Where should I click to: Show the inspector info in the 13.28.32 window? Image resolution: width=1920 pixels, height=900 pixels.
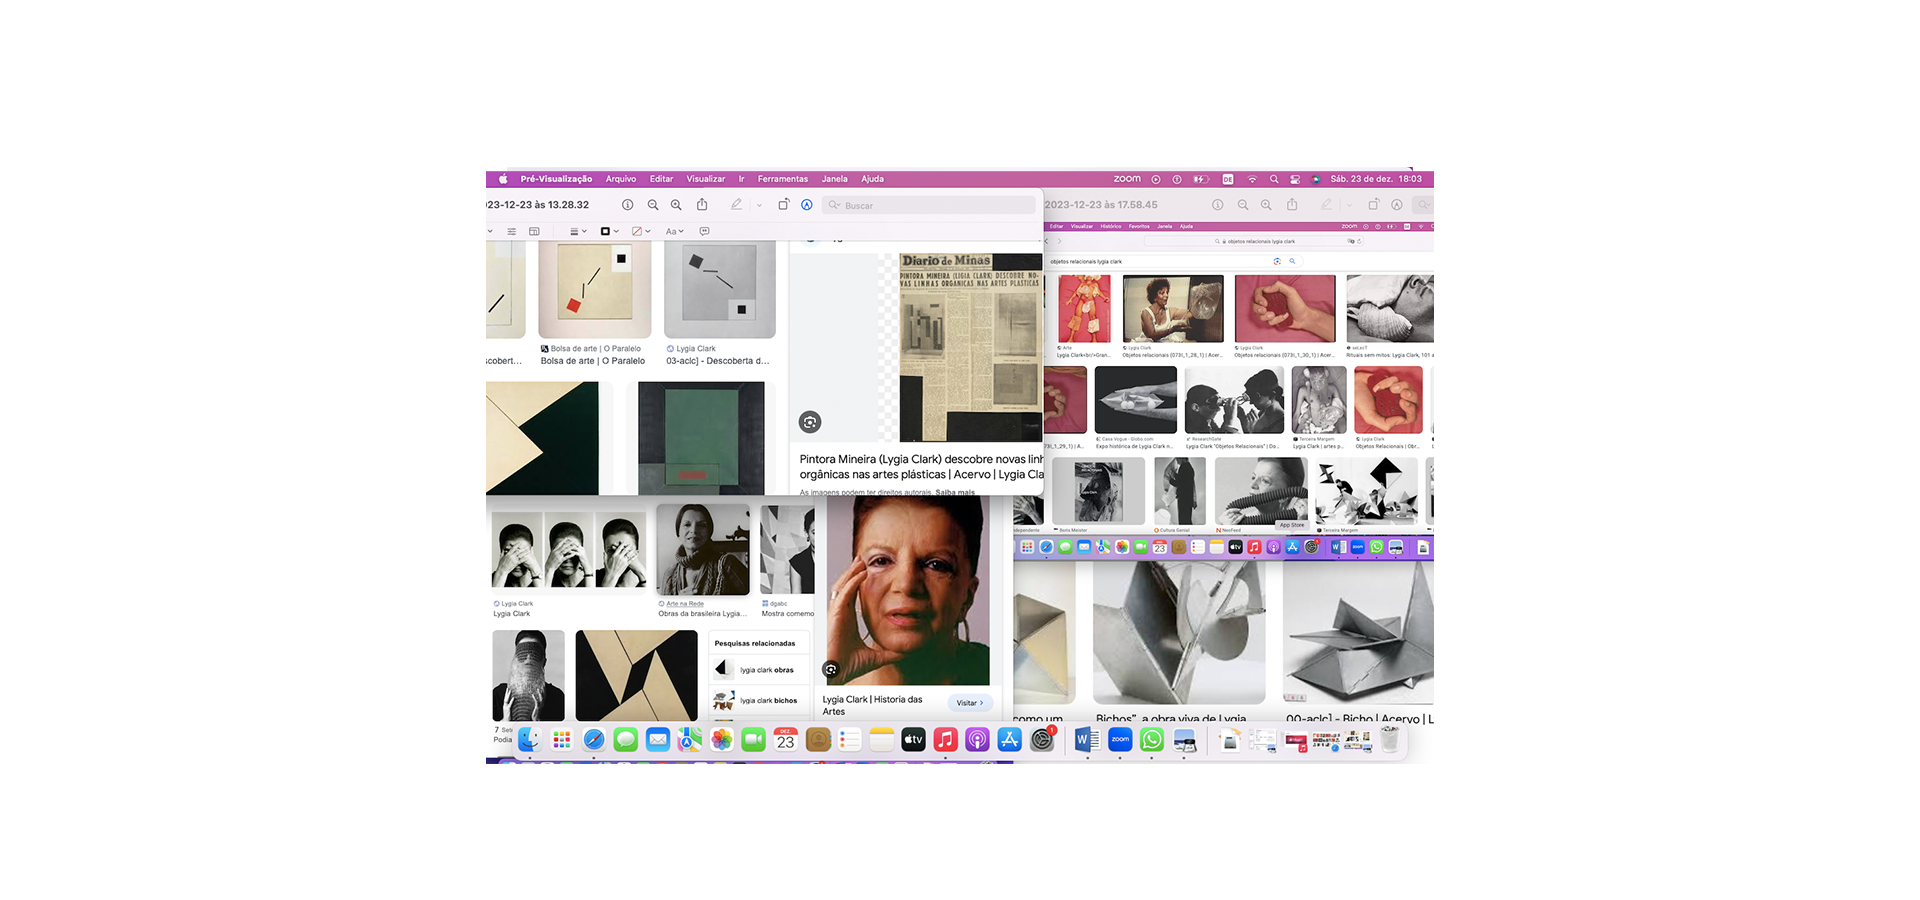click(627, 205)
